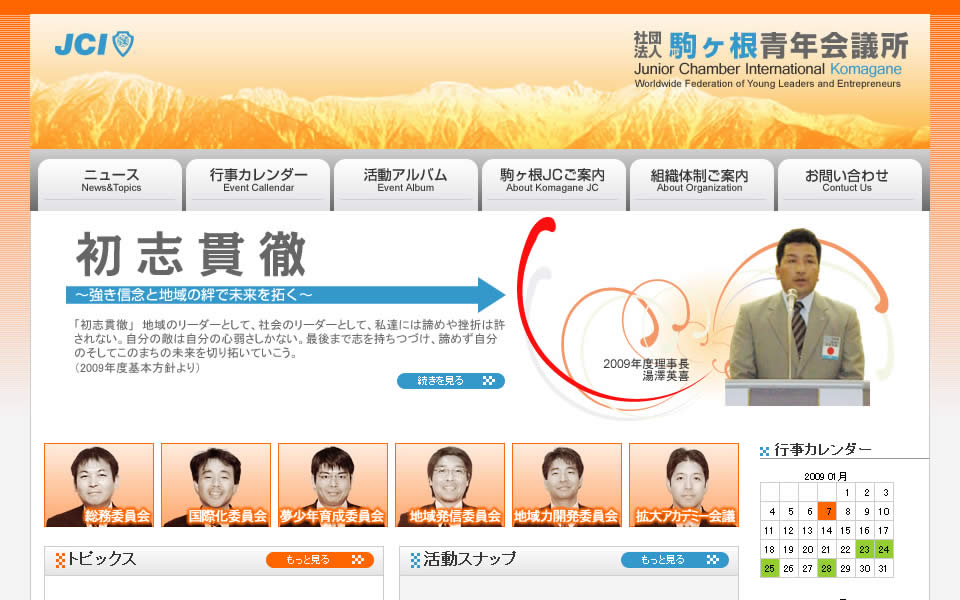960x600 pixels.
Task: Click the orange もっと見る button for トピックス
Action: coord(320,560)
